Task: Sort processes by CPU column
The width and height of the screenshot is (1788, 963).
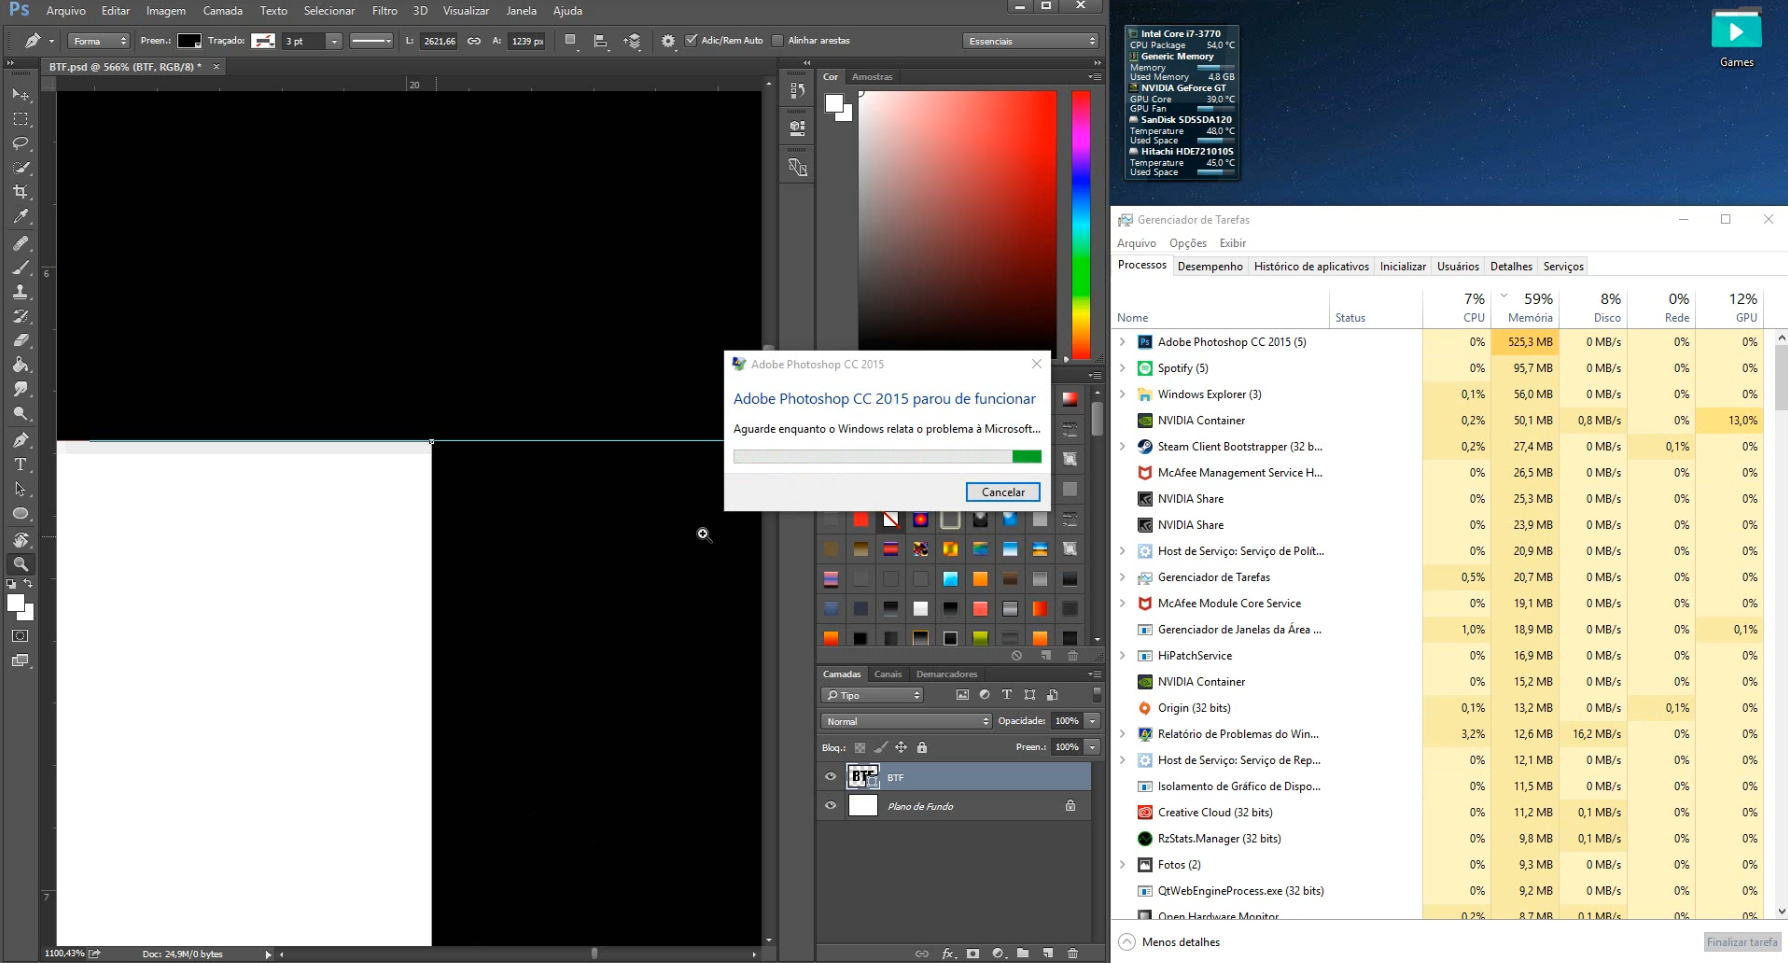Action: coord(1457,308)
